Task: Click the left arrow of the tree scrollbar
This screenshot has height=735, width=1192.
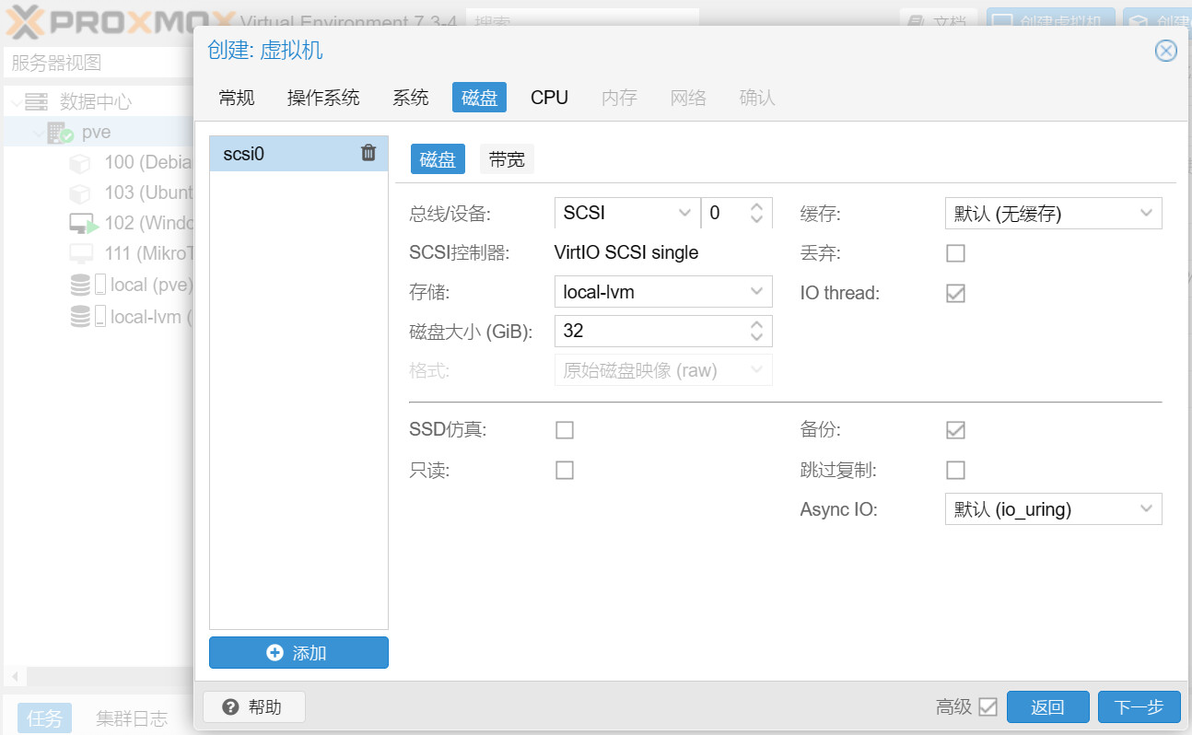Action: (15, 676)
